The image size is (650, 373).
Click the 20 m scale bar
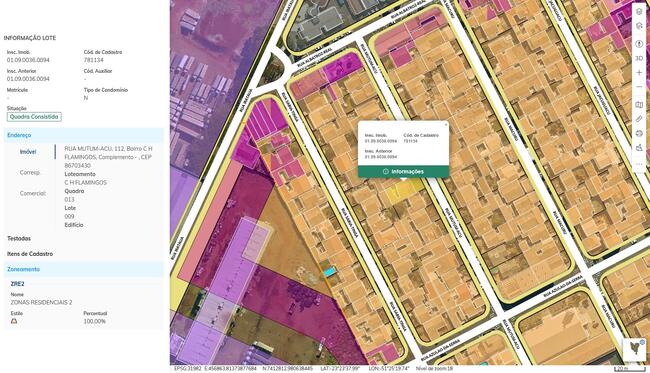tap(629, 368)
